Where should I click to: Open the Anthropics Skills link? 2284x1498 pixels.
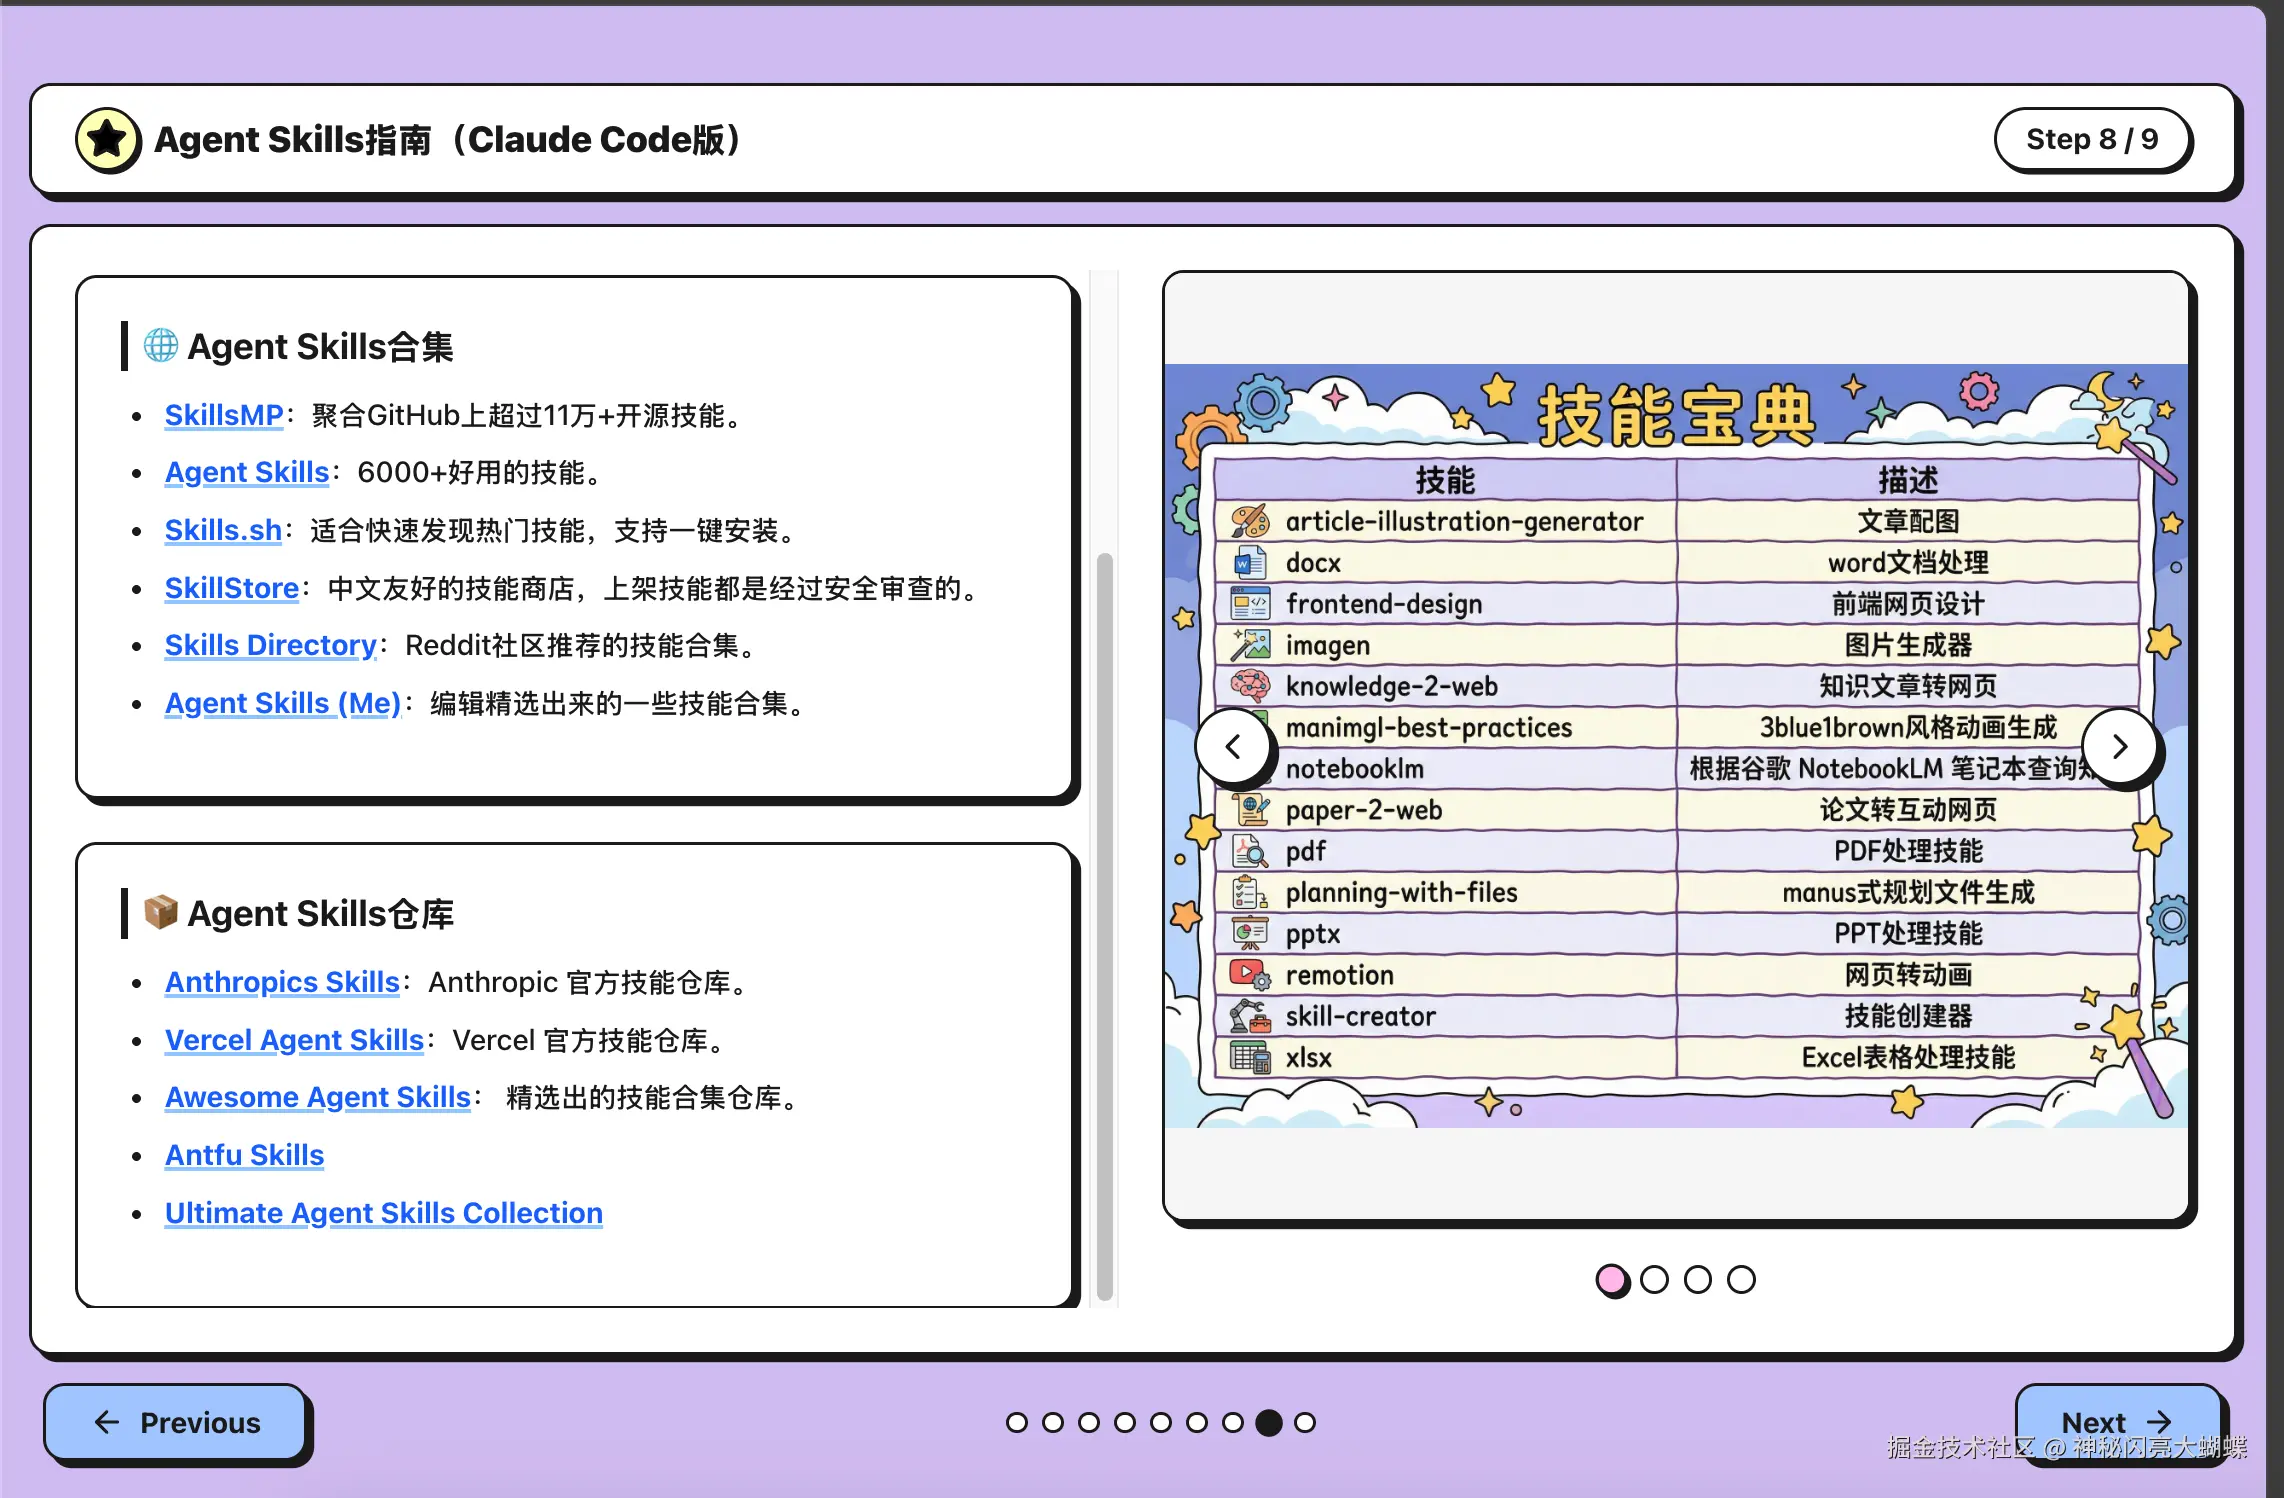tap(281, 982)
